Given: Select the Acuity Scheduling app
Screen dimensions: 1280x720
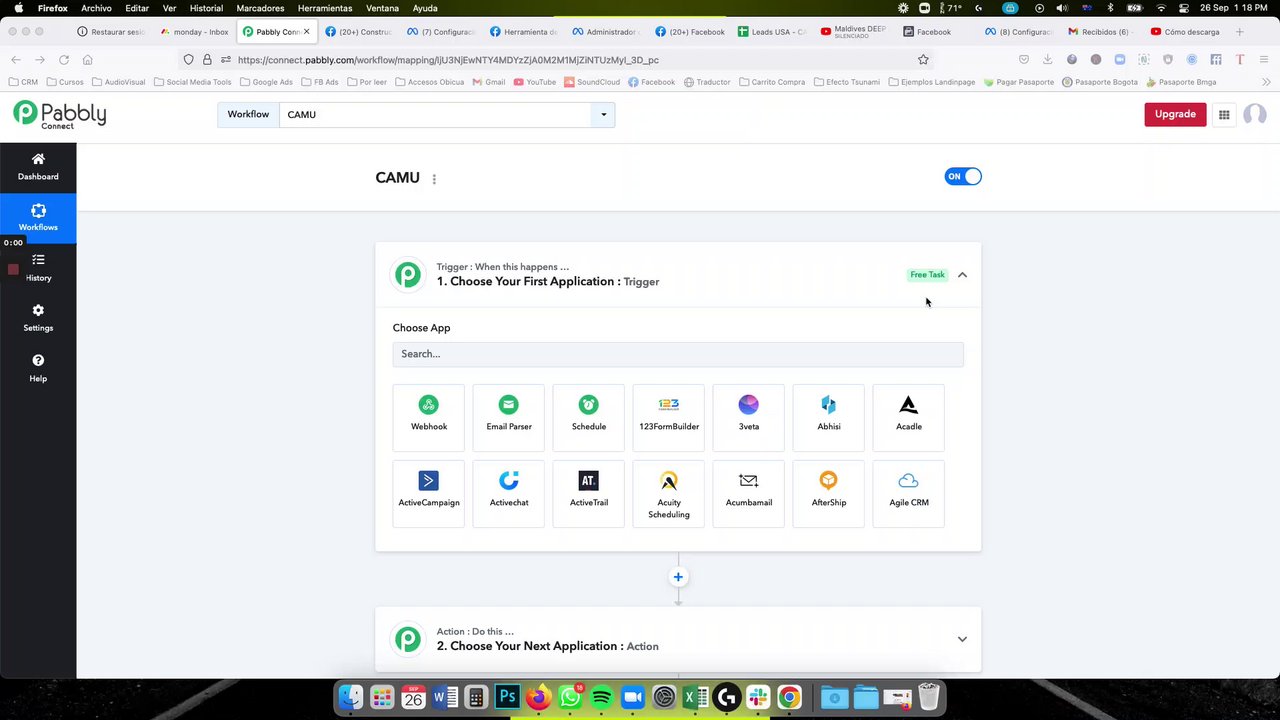Looking at the screenshot, I should 669,493.
